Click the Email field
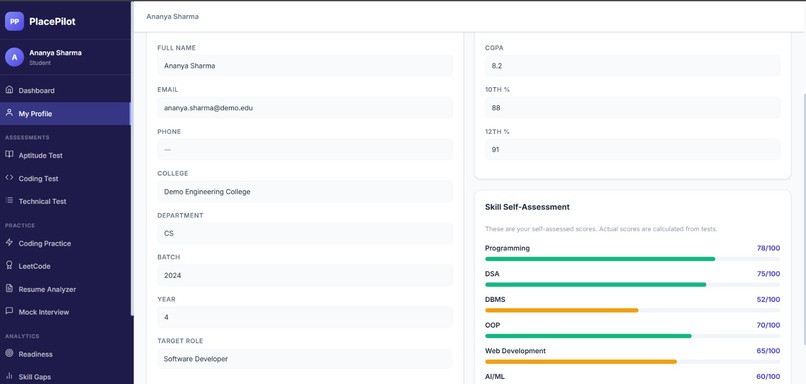 [x=305, y=108]
